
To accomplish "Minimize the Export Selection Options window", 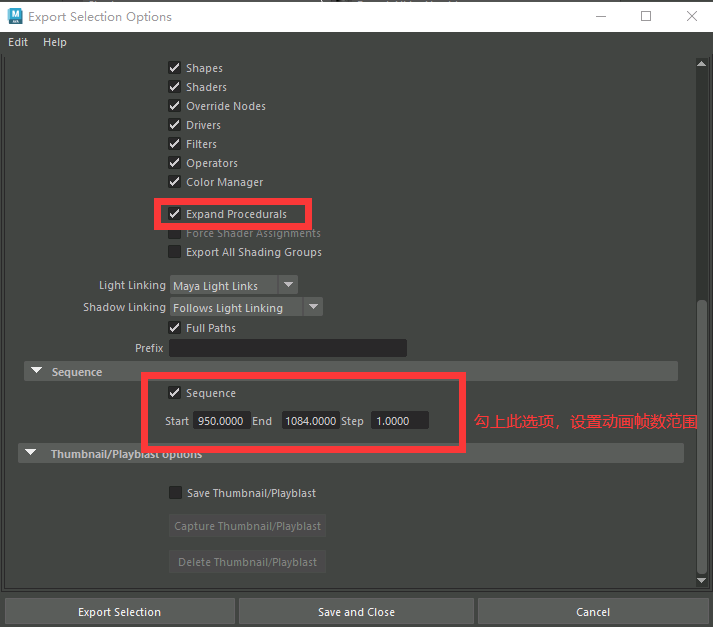I will click(x=600, y=16).
